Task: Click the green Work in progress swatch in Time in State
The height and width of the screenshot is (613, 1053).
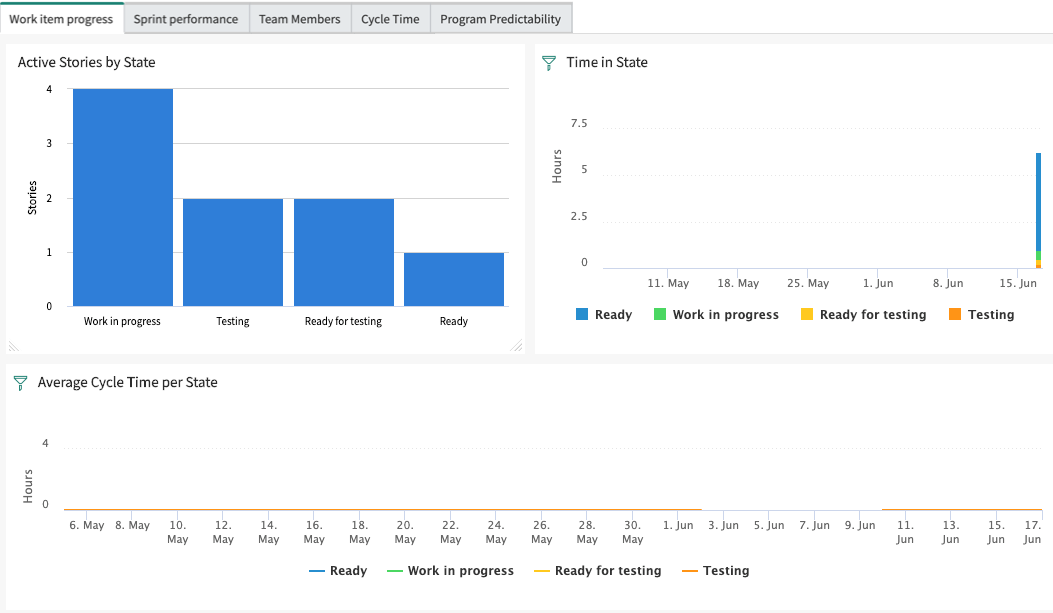Action: coord(660,314)
